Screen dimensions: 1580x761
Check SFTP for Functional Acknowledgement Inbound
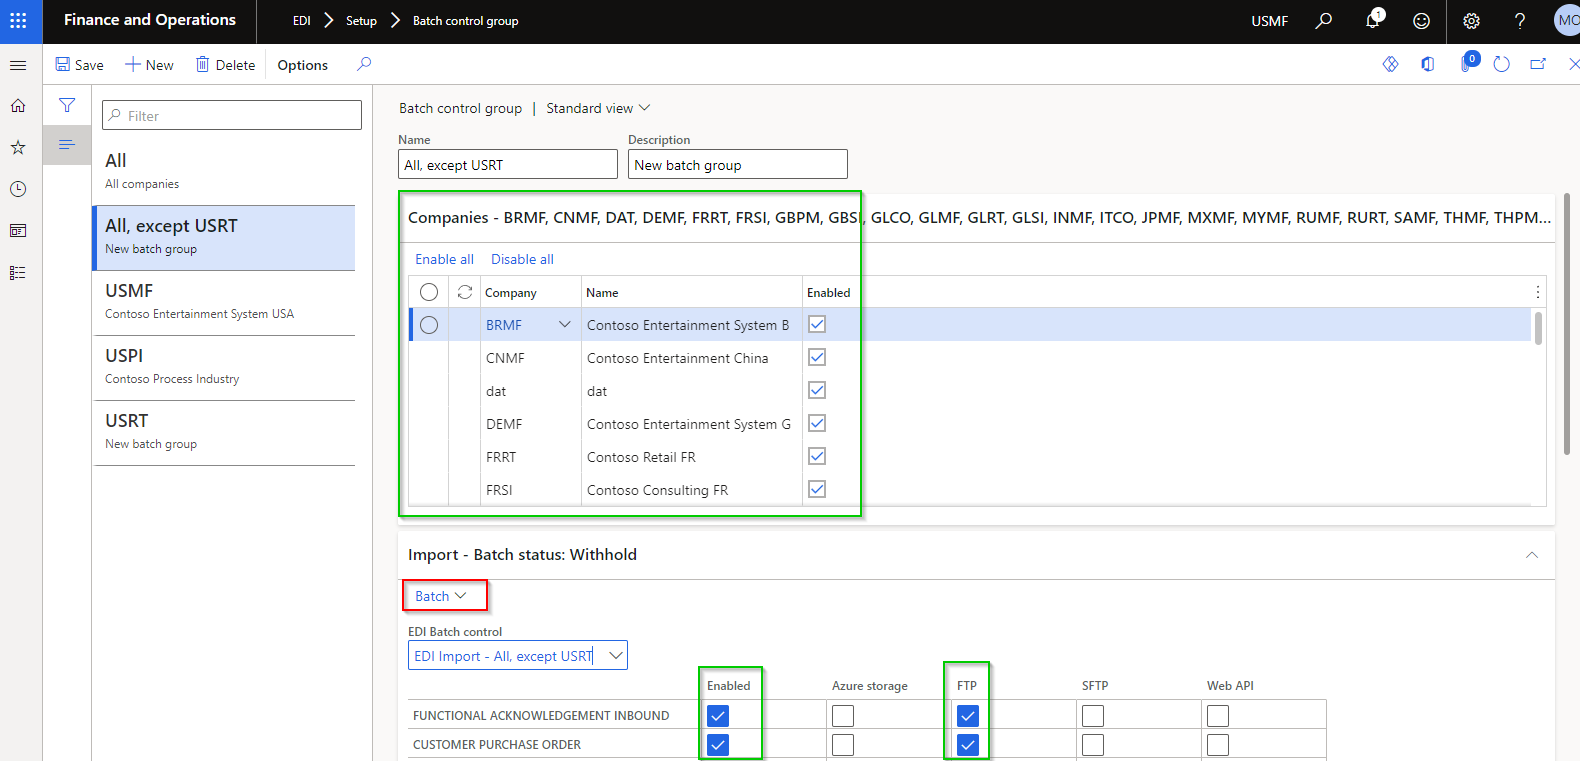(x=1093, y=716)
